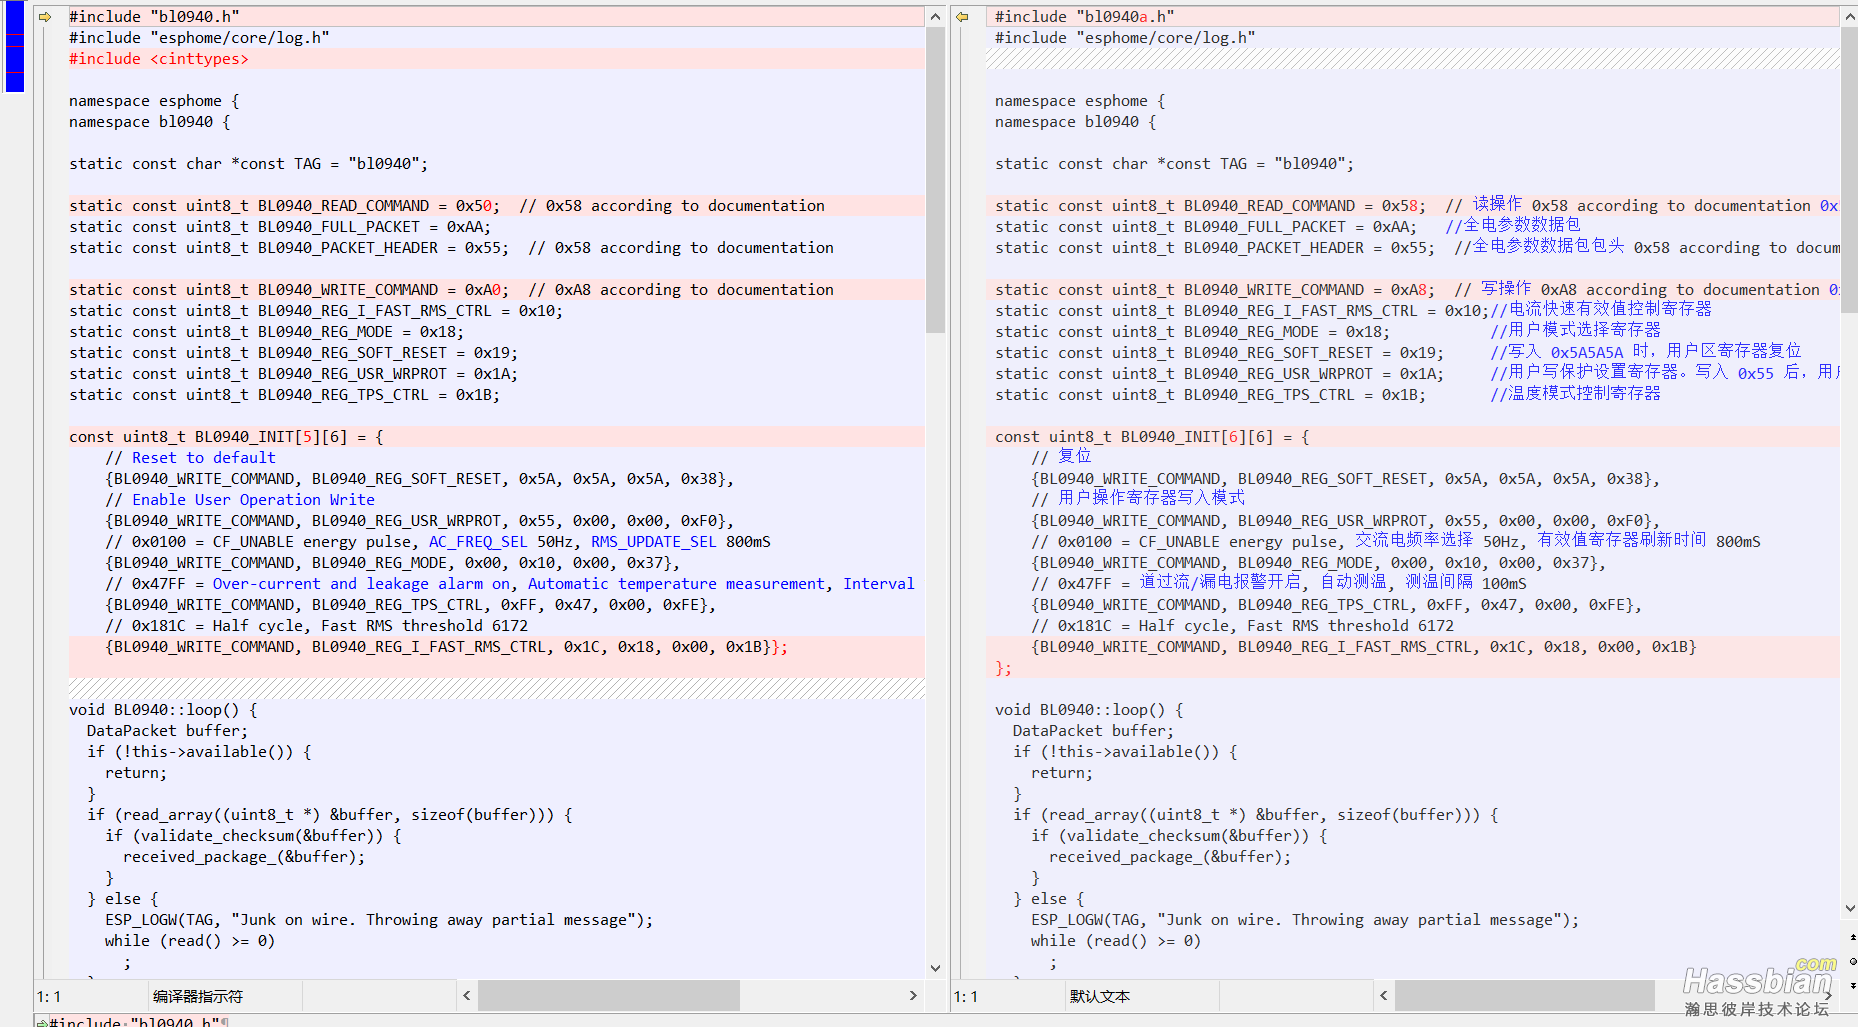
Task: Click the left pane's vertical scrollbar down arrow
Action: coord(935,967)
